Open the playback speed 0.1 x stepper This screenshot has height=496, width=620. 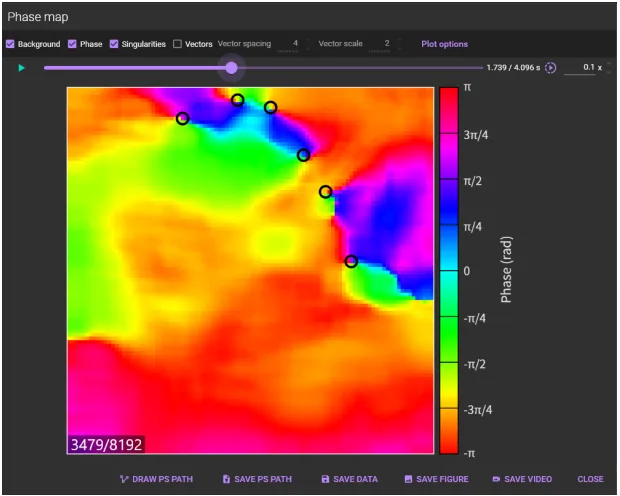[x=609, y=68]
